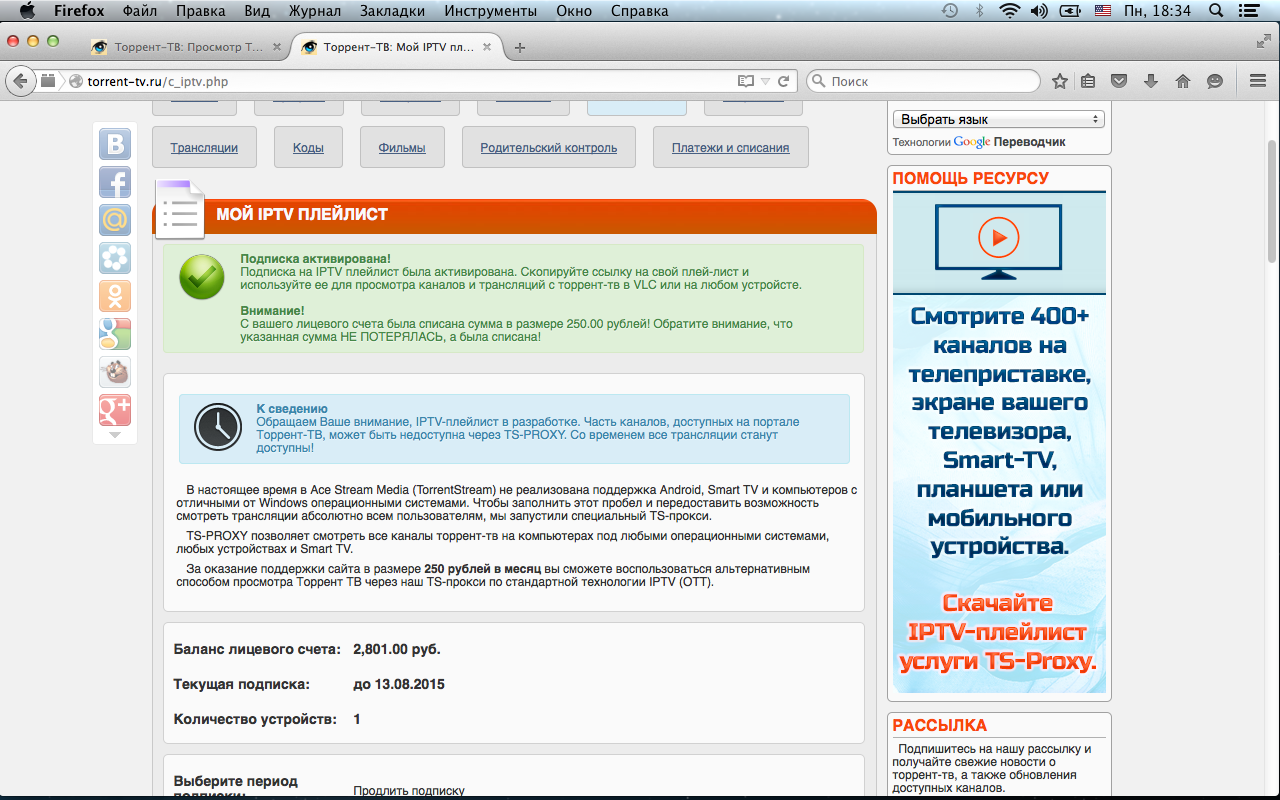Click the play video icon in banner
1280x800 pixels.
[x=998, y=238]
